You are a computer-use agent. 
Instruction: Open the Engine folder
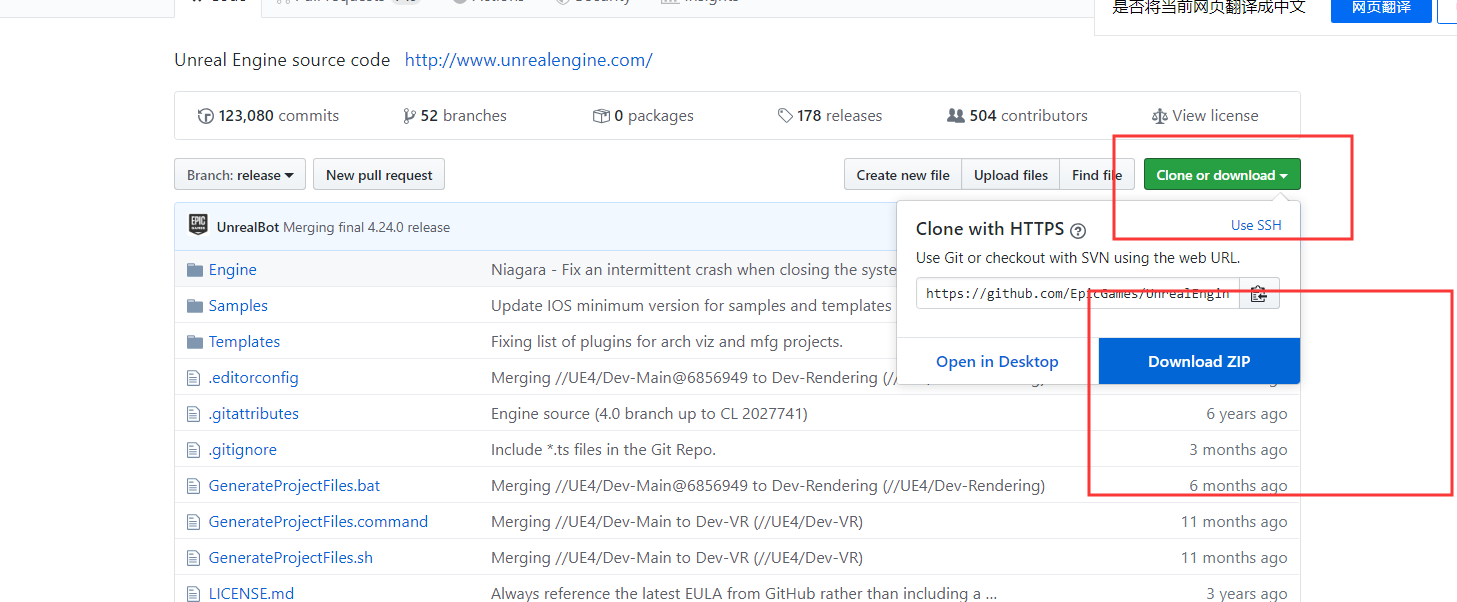pos(232,270)
